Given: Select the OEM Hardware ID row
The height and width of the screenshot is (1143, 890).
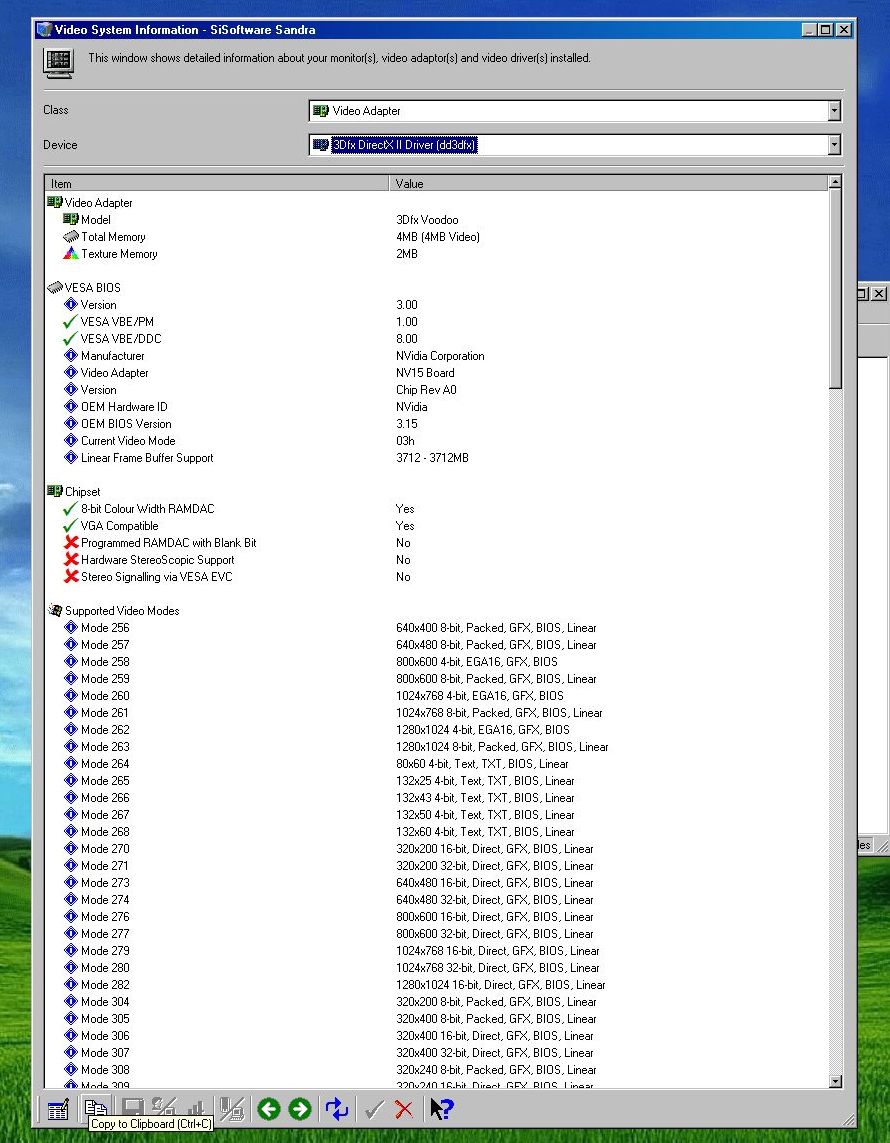Looking at the screenshot, I should point(436,407).
